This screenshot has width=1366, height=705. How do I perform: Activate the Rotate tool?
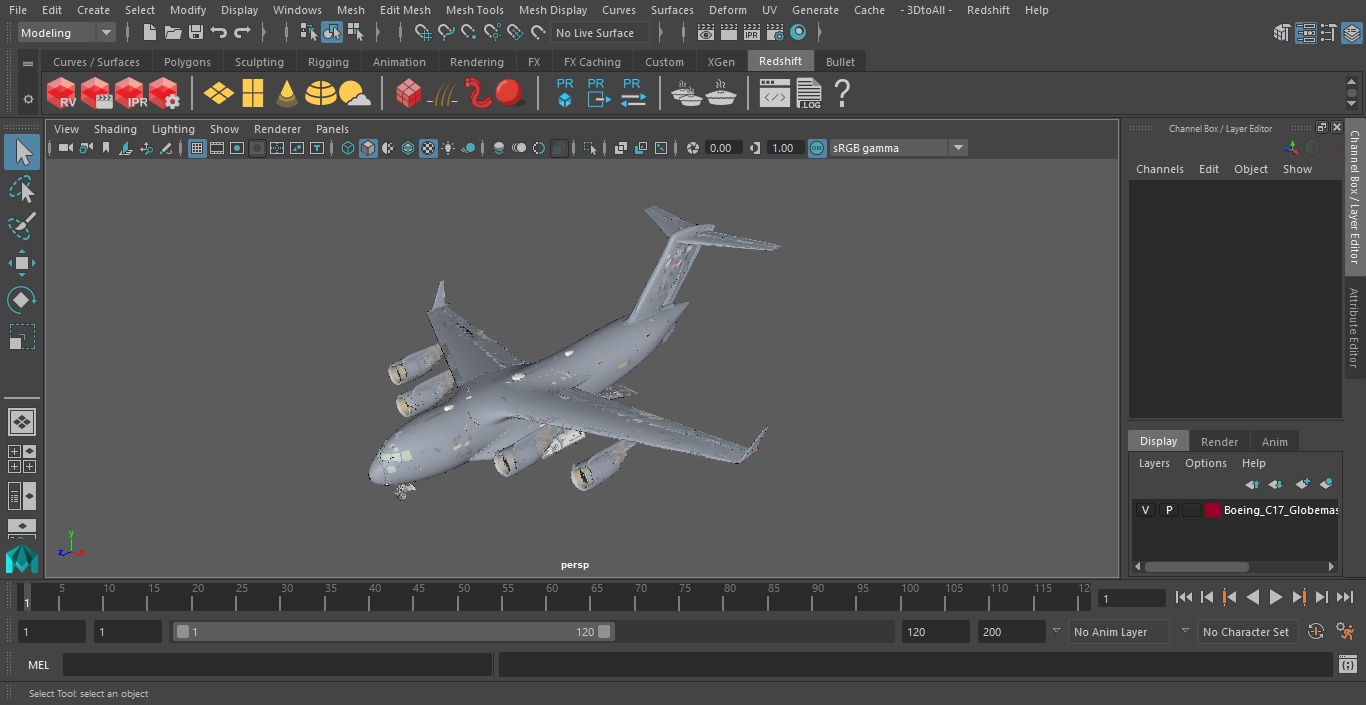click(21, 300)
